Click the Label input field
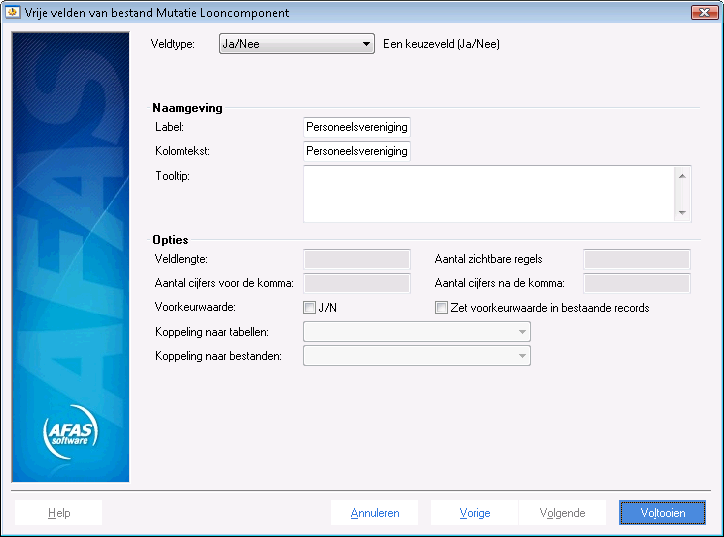Viewport: 724px width, 537px height. (356, 127)
